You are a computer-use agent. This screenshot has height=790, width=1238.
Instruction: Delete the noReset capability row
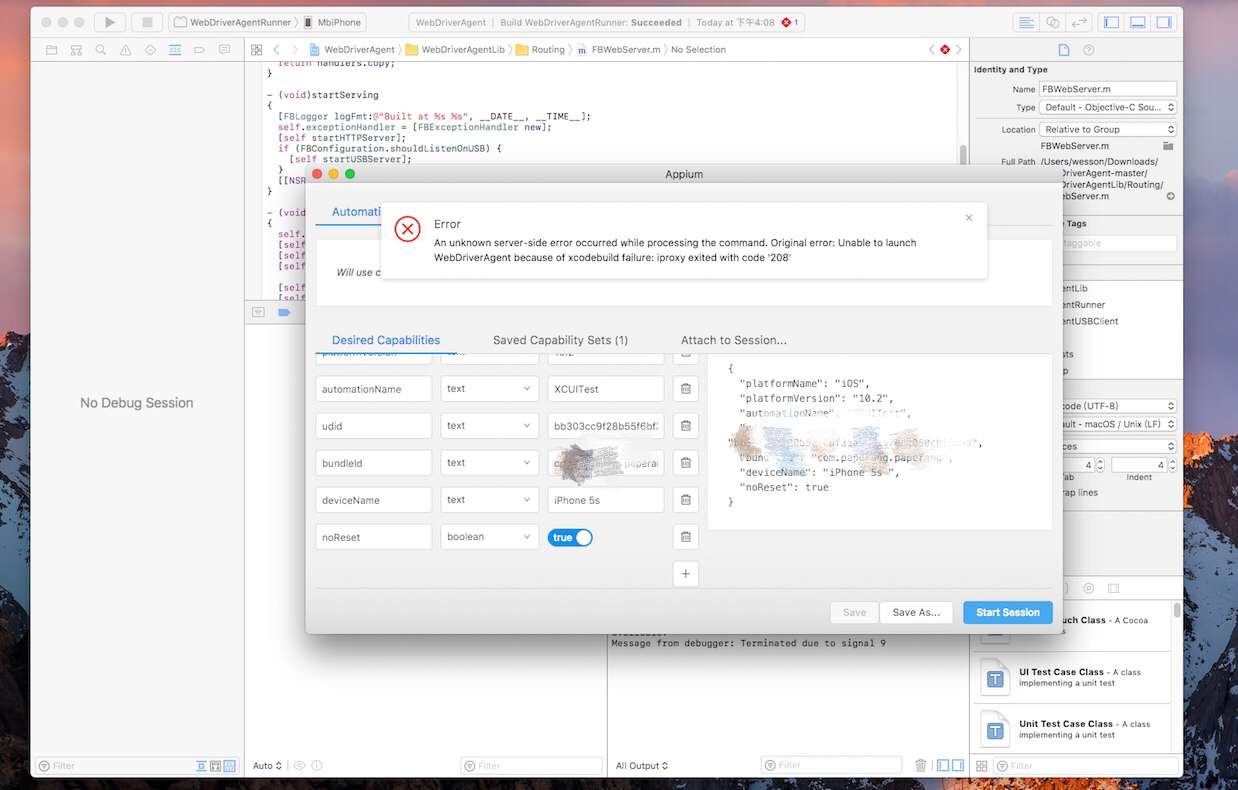tap(685, 537)
